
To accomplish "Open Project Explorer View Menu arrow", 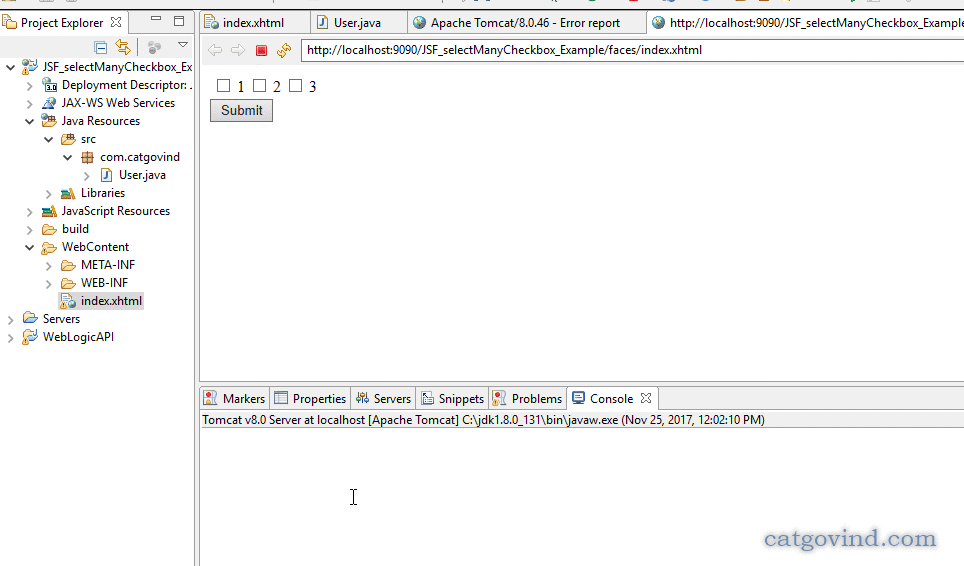I will coord(183,45).
